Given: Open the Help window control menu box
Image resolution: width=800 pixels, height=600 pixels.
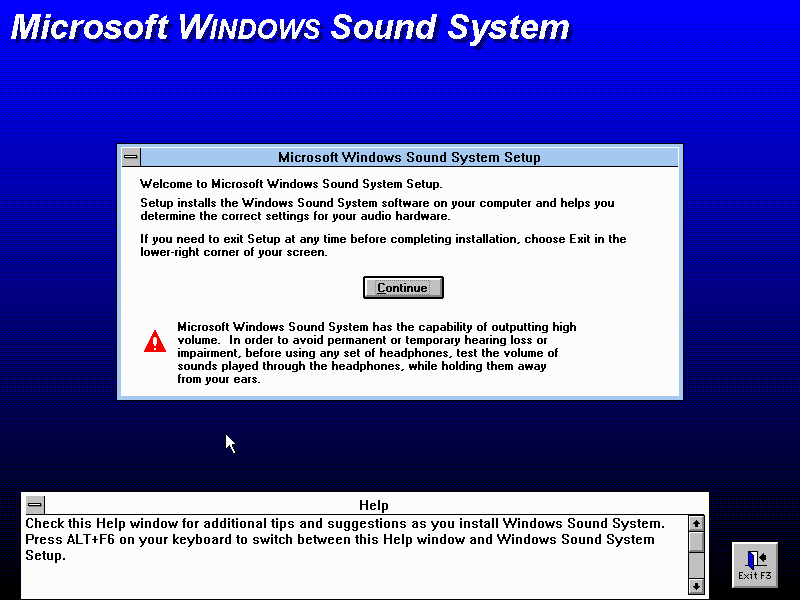Looking at the screenshot, I should pos(35,505).
